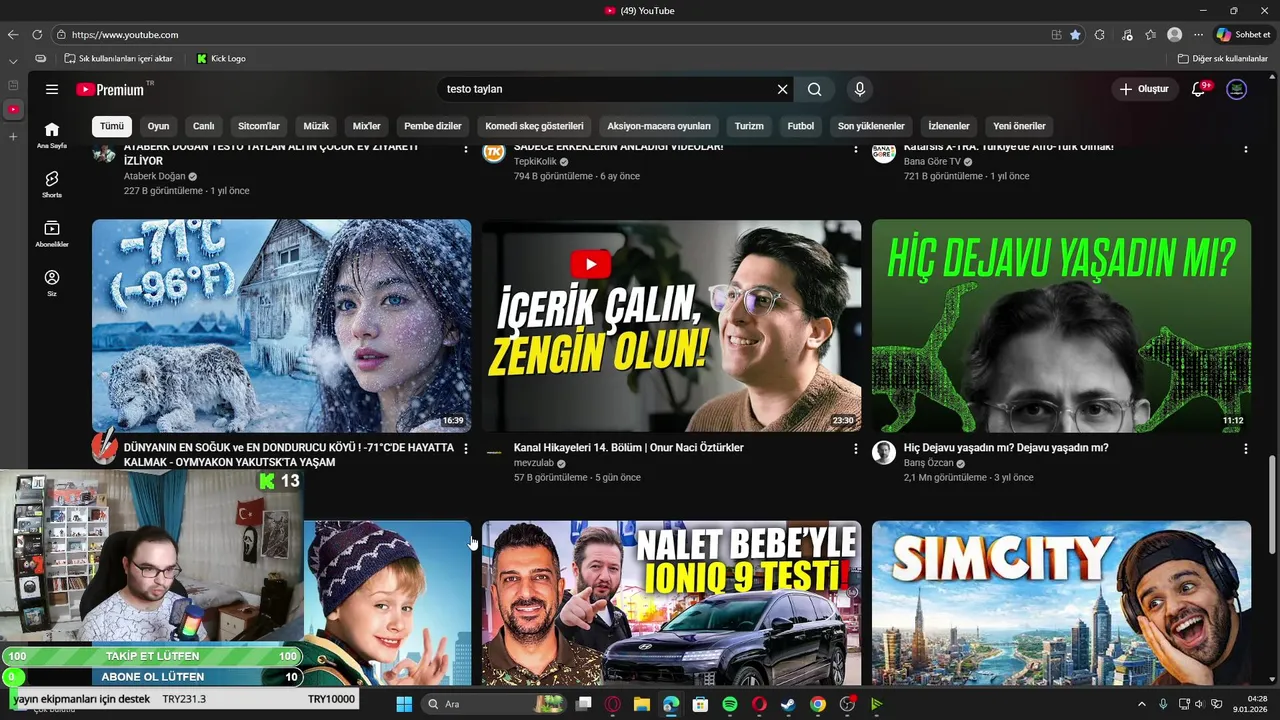Open Steam from the taskbar
This screenshot has width=1280, height=720.
tap(788, 704)
